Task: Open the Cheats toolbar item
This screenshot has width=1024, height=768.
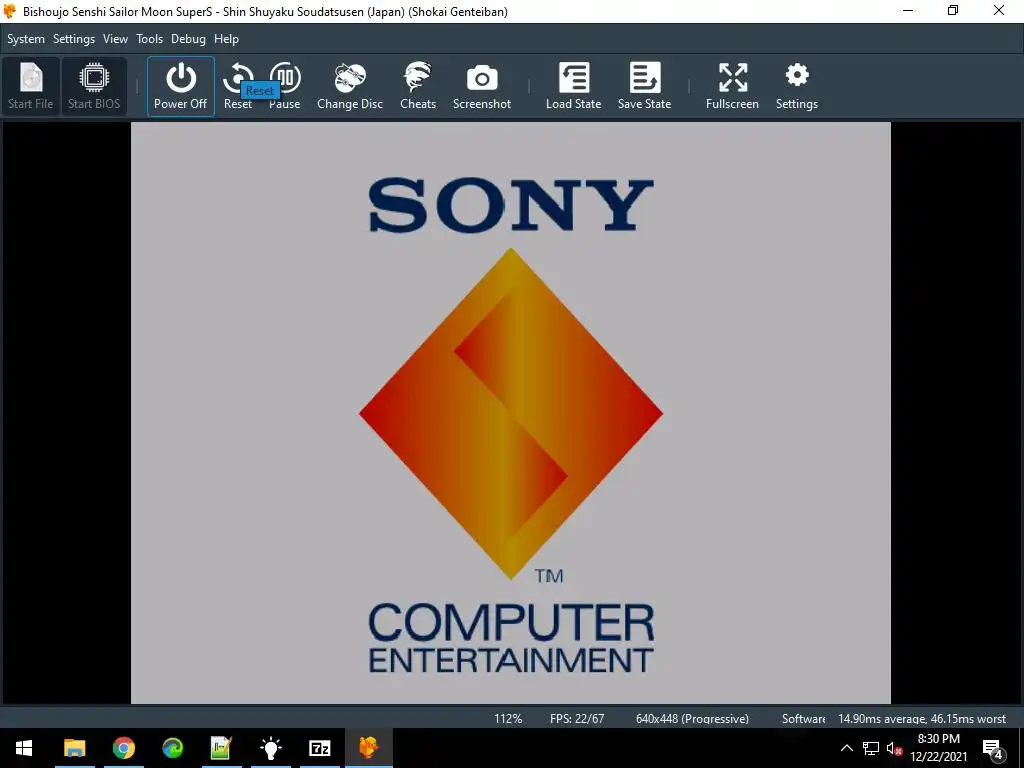Action: 418,86
